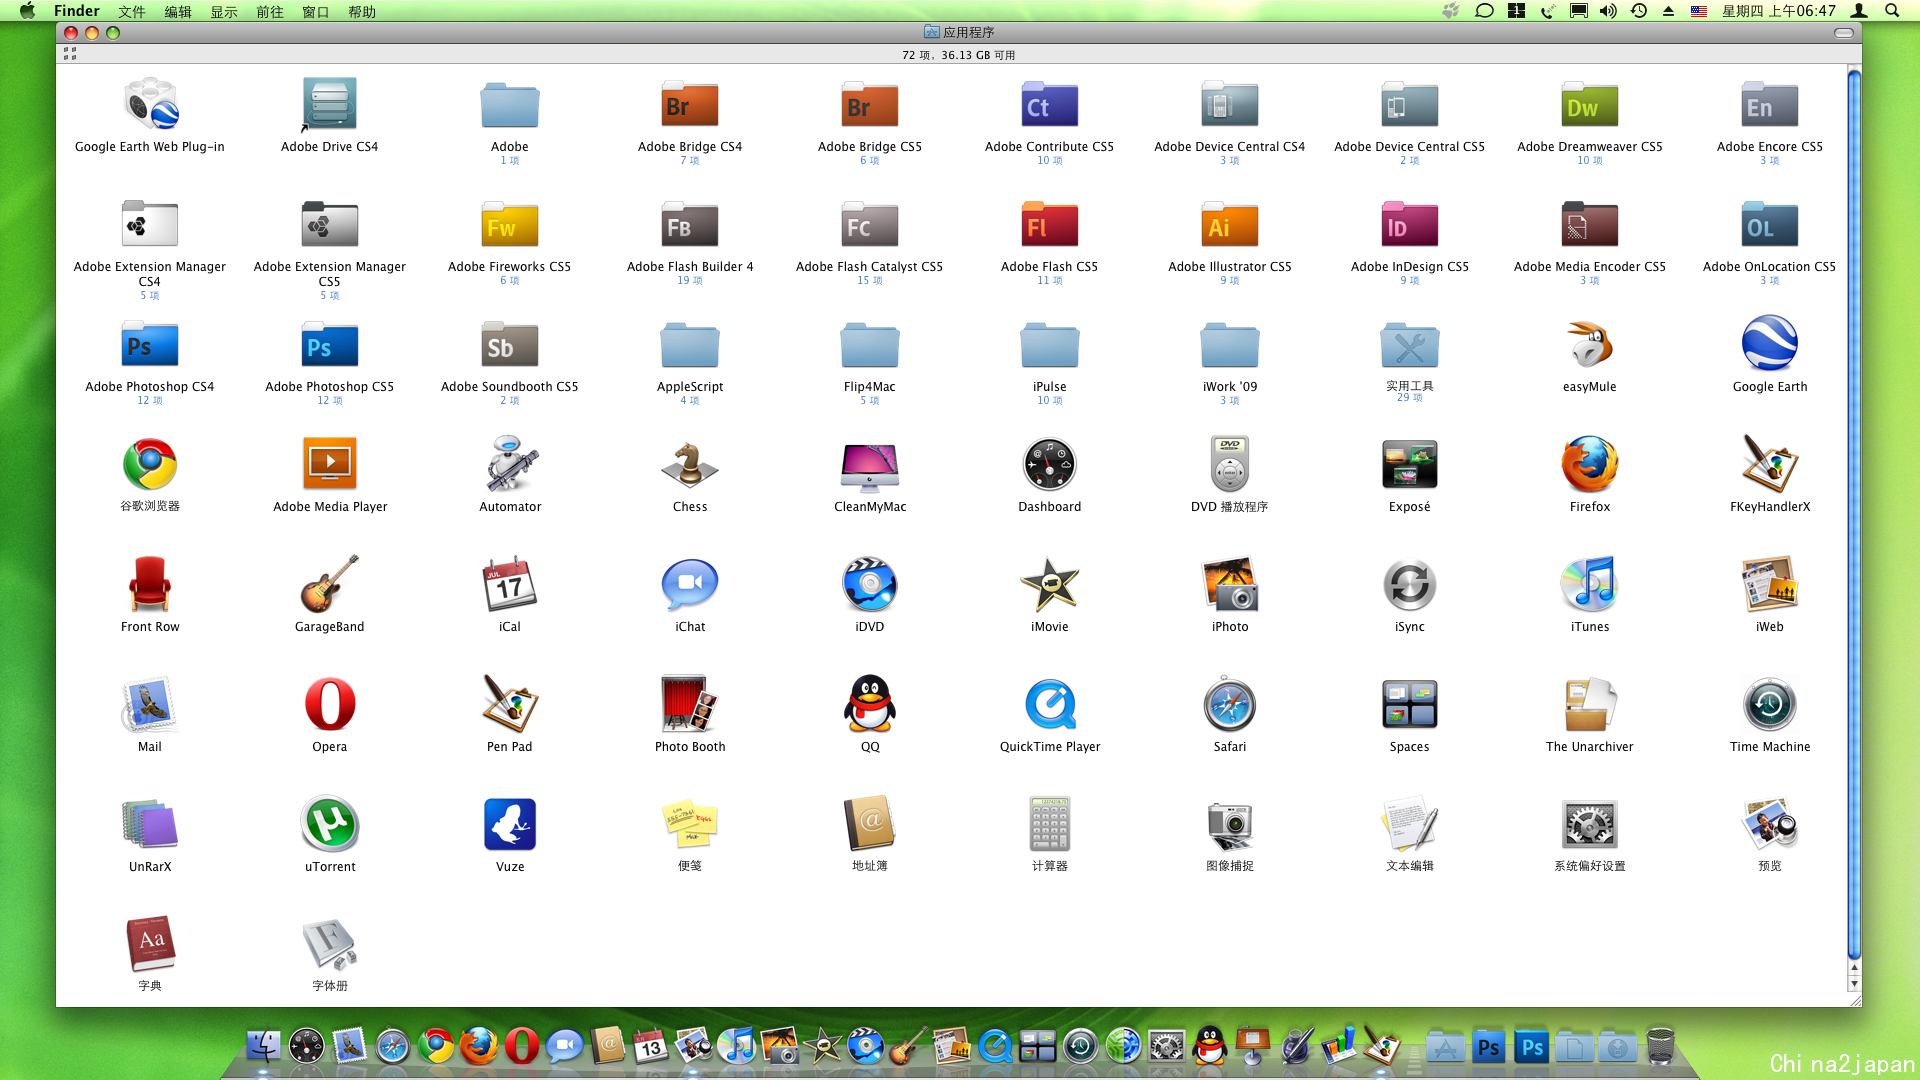The height and width of the screenshot is (1080, 1920).
Task: Select the Firefox icon in the window
Action: [1590, 464]
